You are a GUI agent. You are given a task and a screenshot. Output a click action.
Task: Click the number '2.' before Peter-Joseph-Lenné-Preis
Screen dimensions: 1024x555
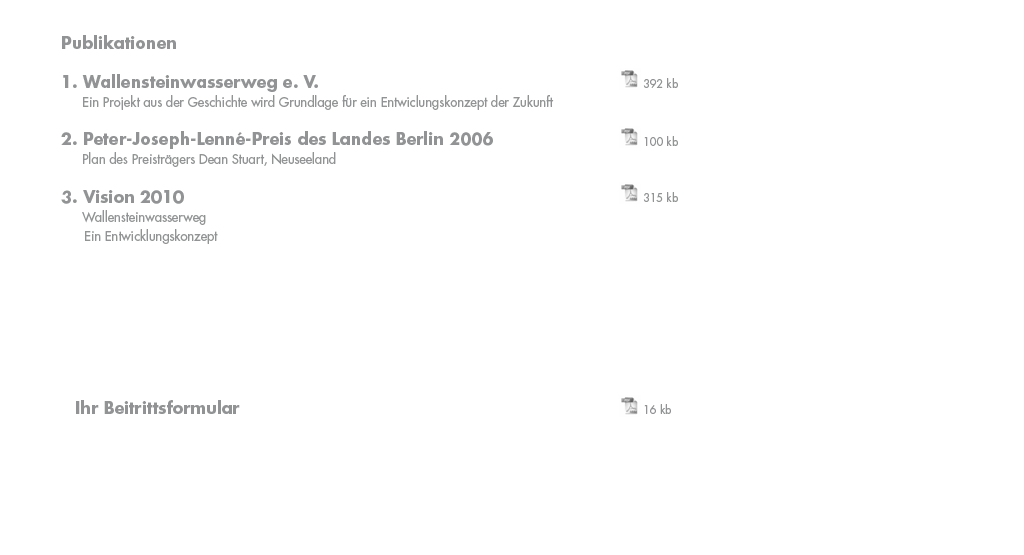[69, 139]
